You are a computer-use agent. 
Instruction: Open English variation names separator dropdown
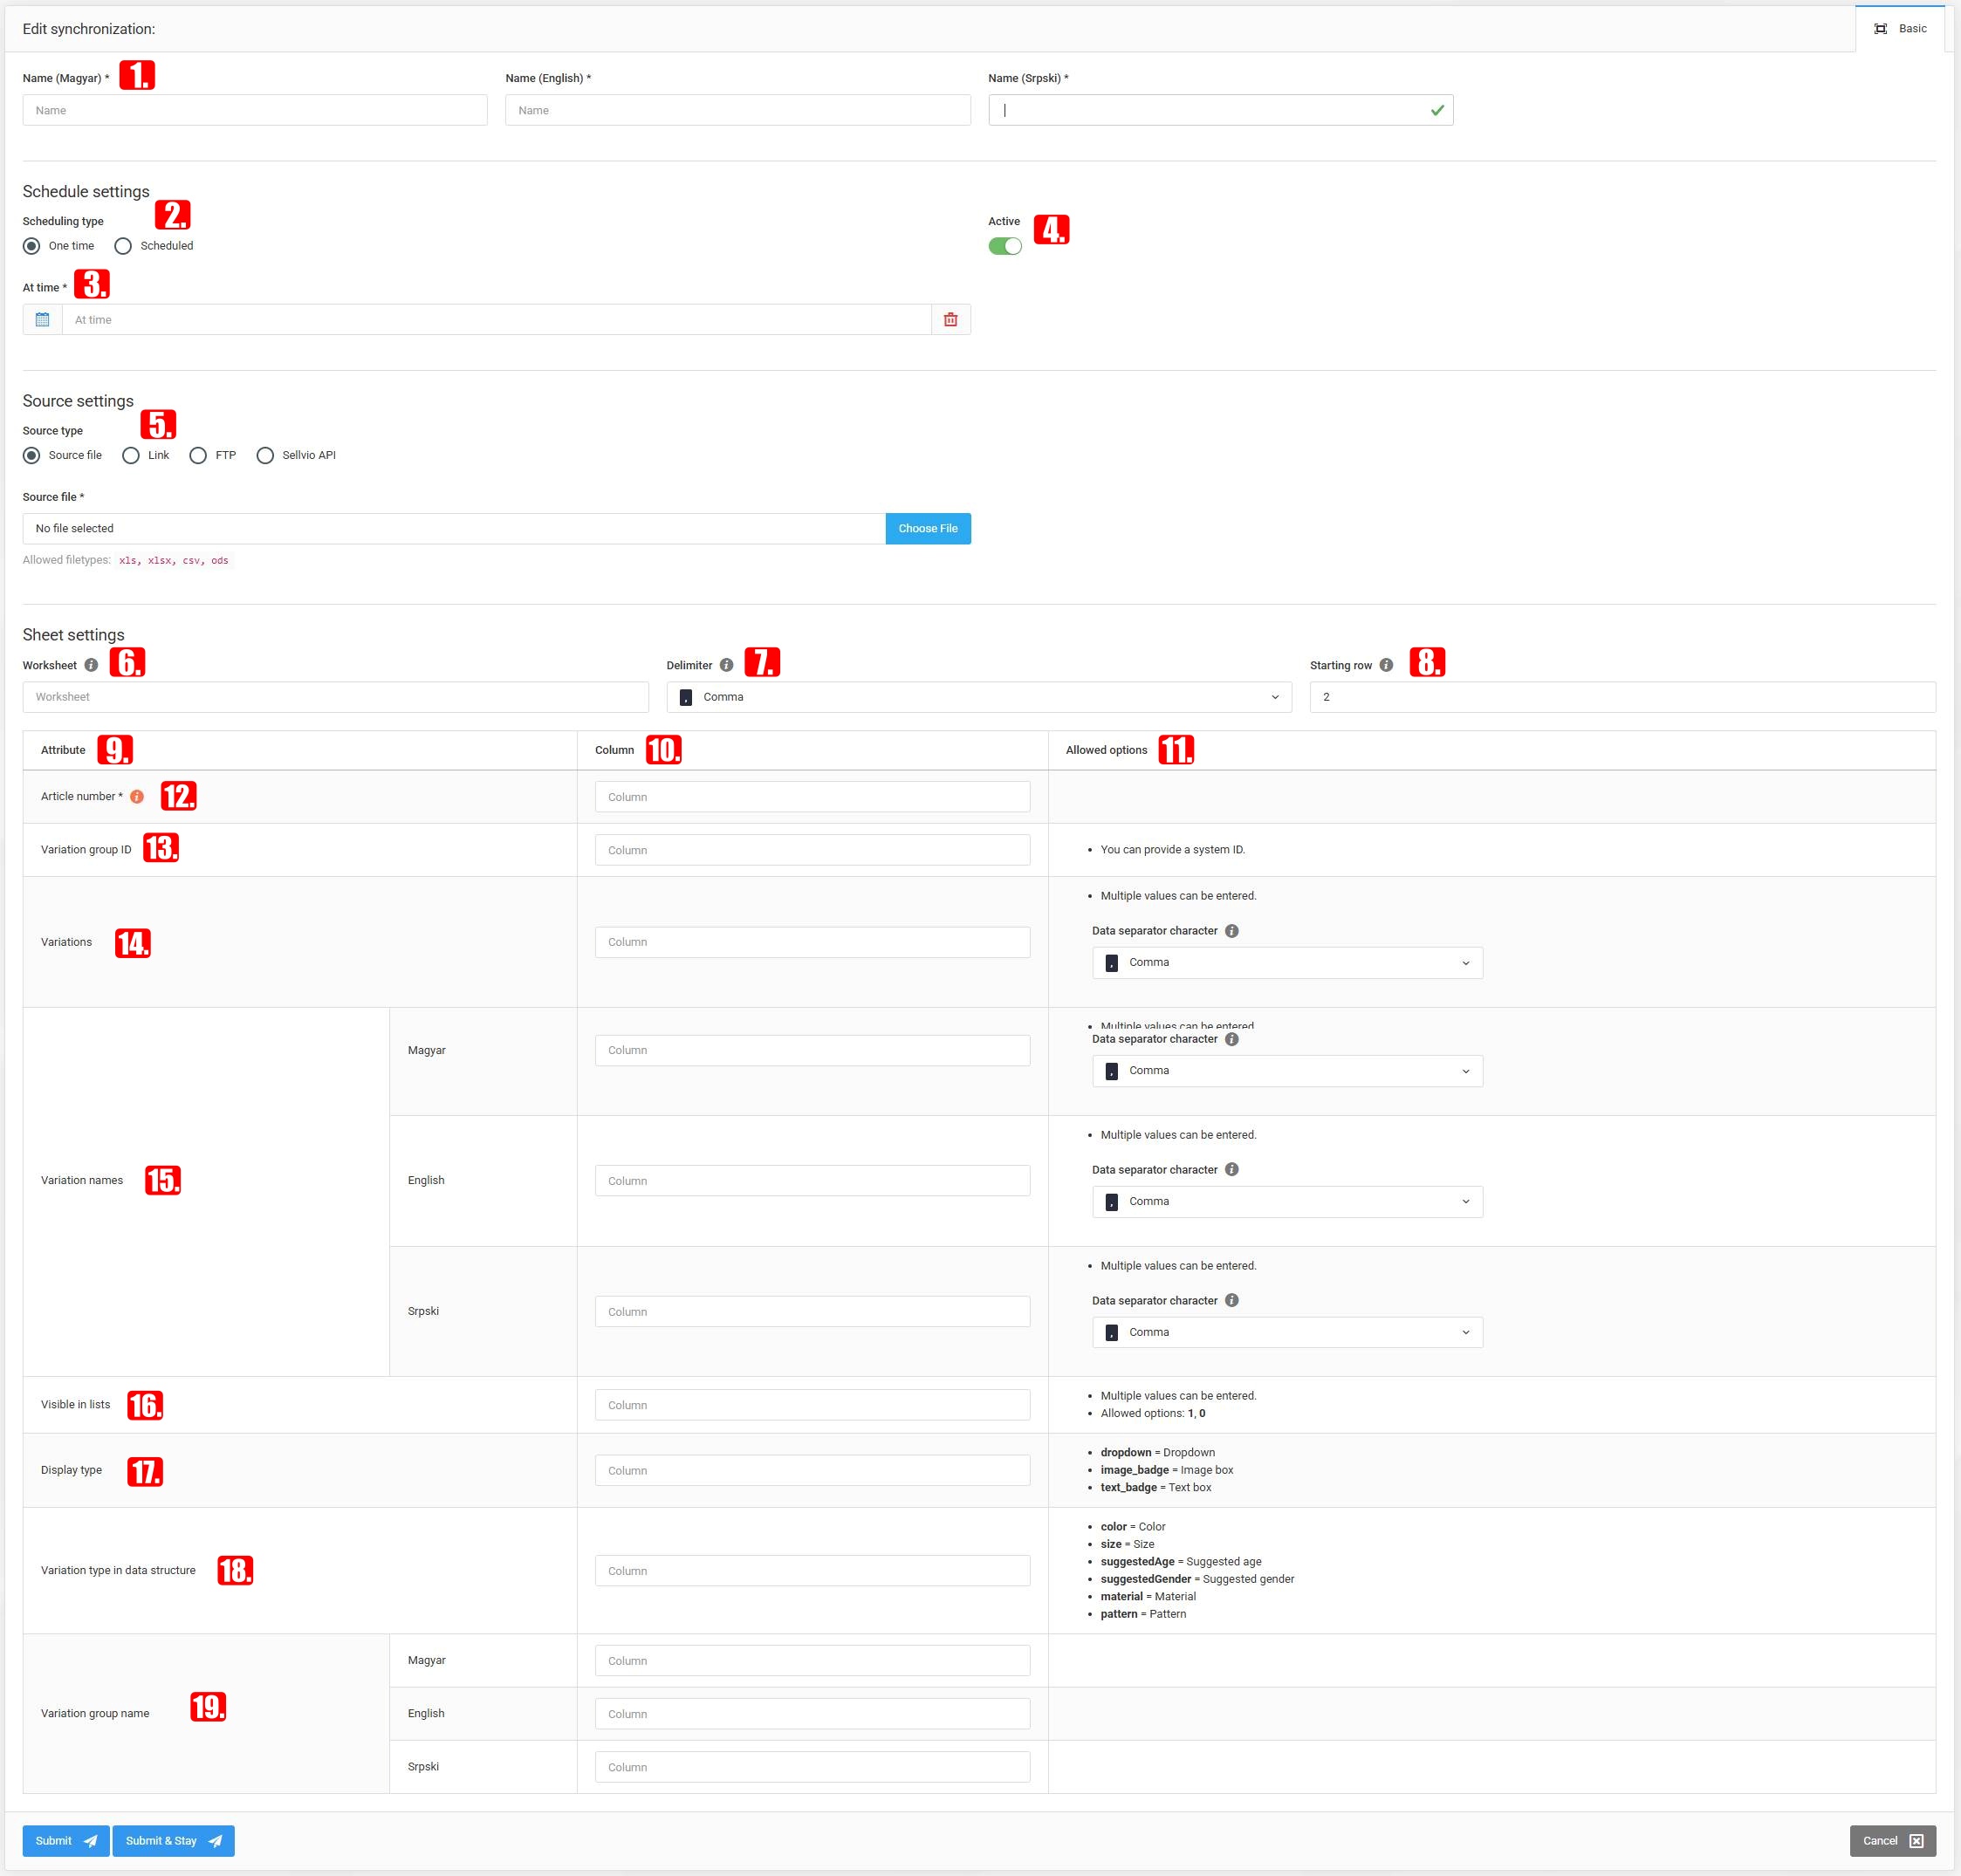(1287, 1202)
